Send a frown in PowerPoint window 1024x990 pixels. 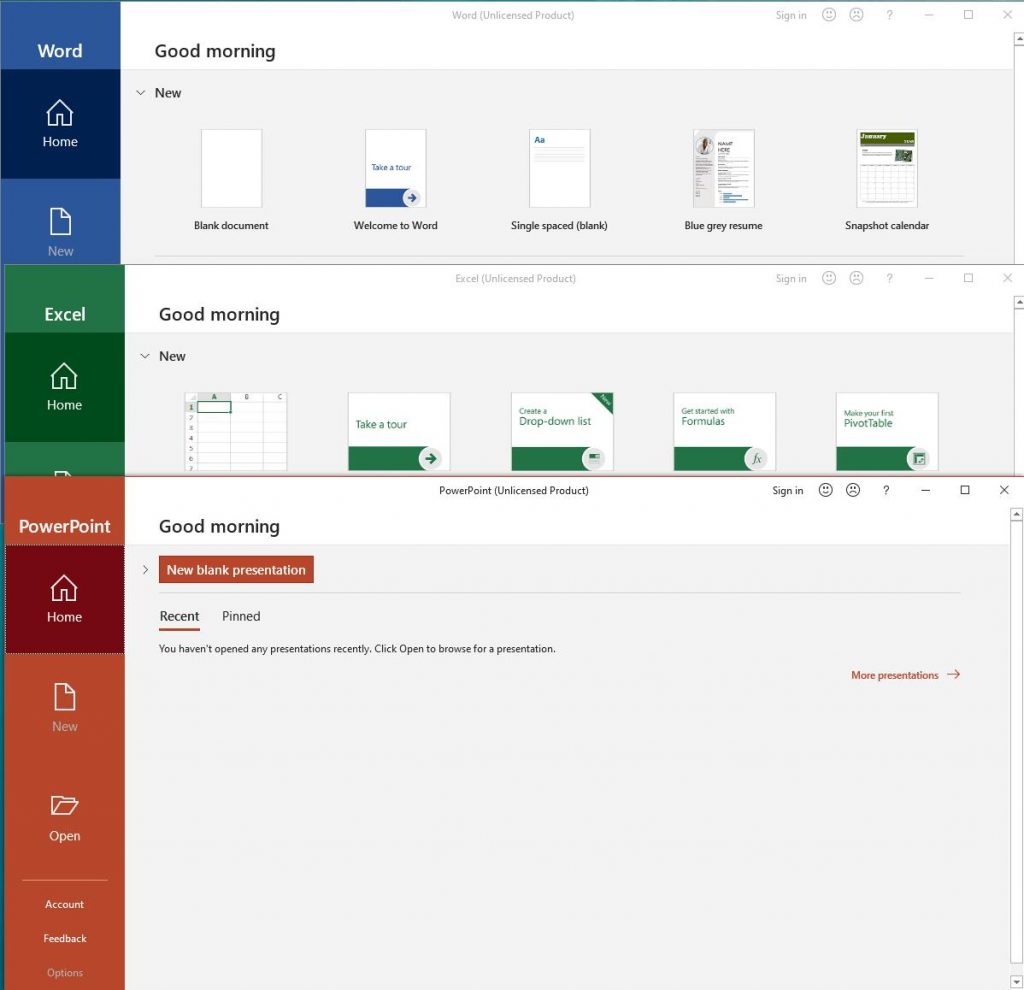point(853,490)
